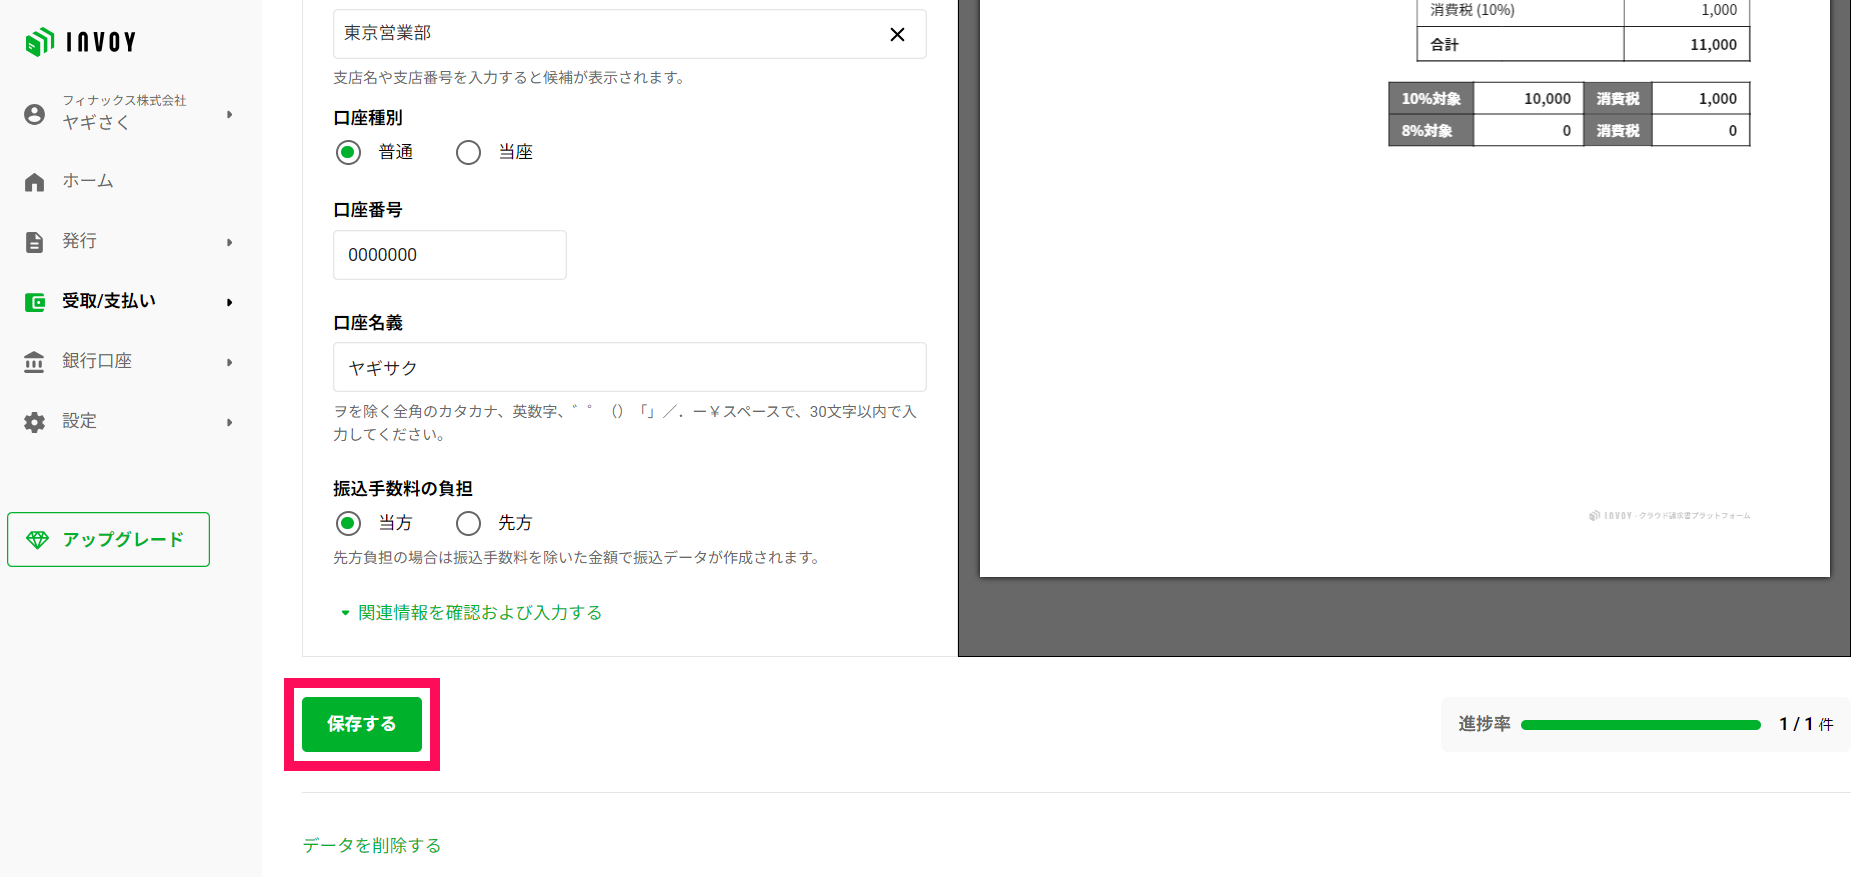Screen dimensions: 1870x877
Task: Click the 発行 document icon
Action: coord(35,242)
